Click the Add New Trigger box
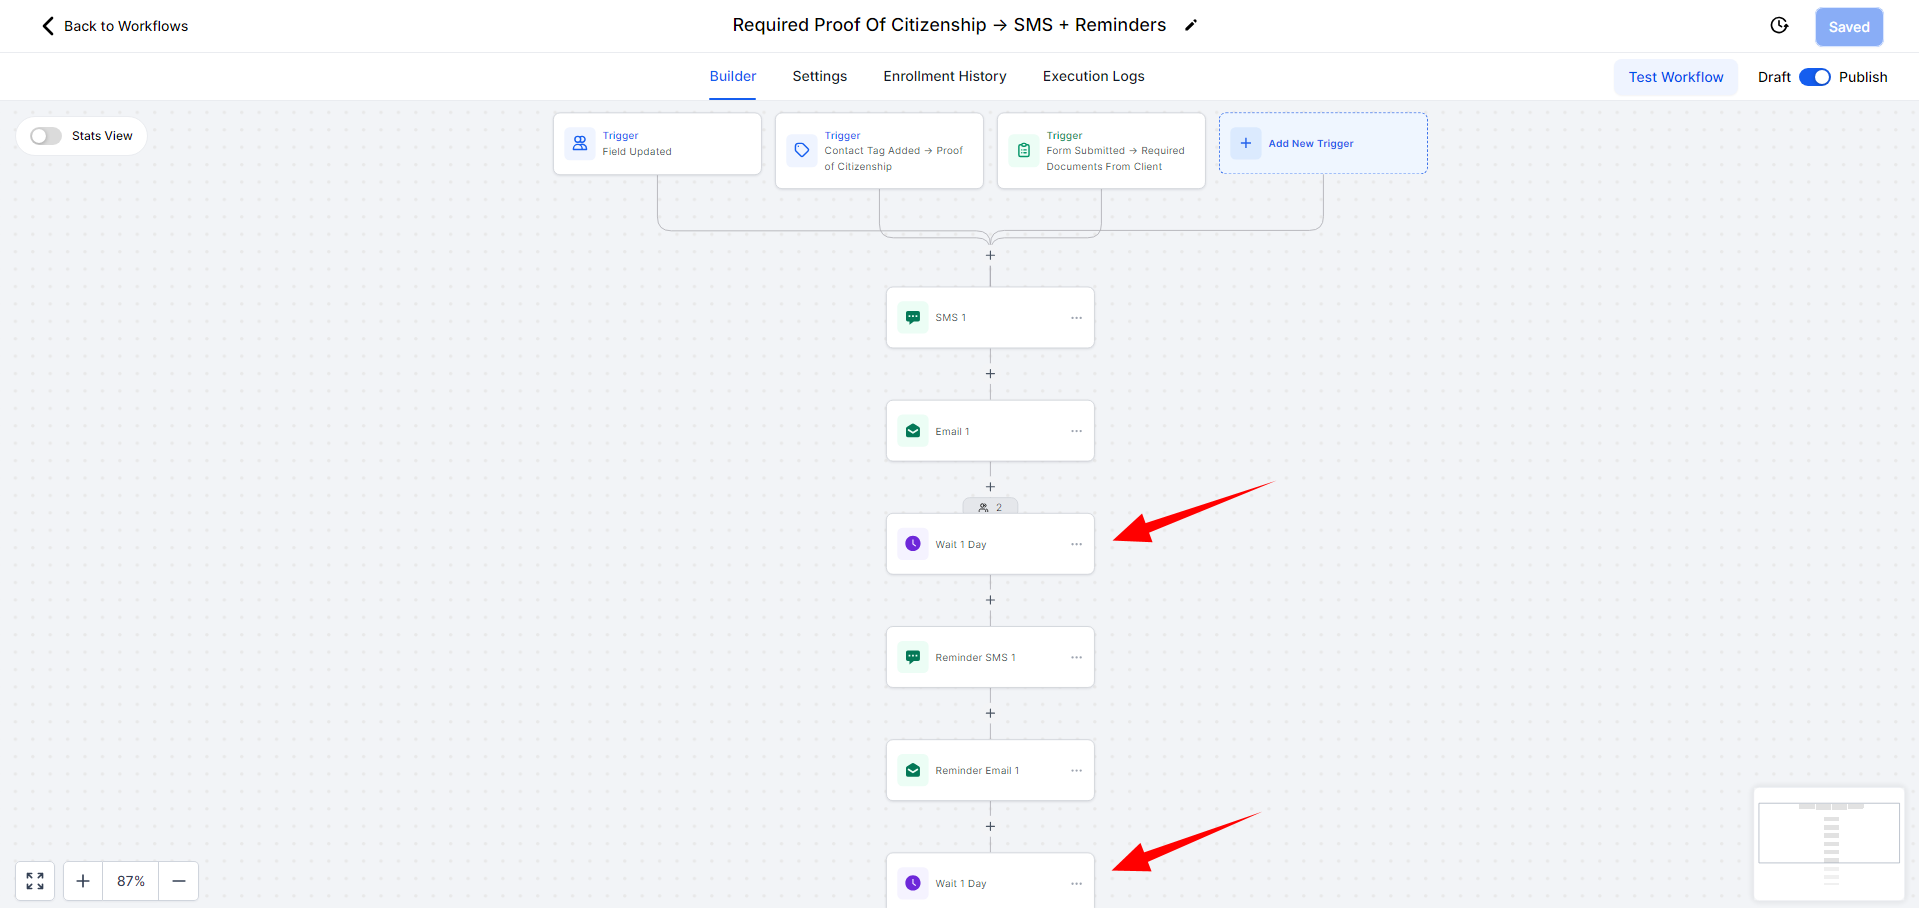 [x=1322, y=144]
